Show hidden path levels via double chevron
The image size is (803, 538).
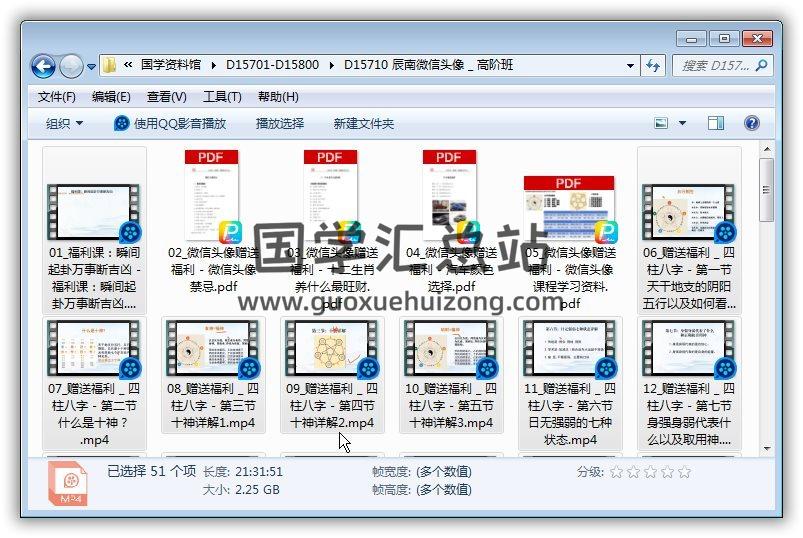128,65
